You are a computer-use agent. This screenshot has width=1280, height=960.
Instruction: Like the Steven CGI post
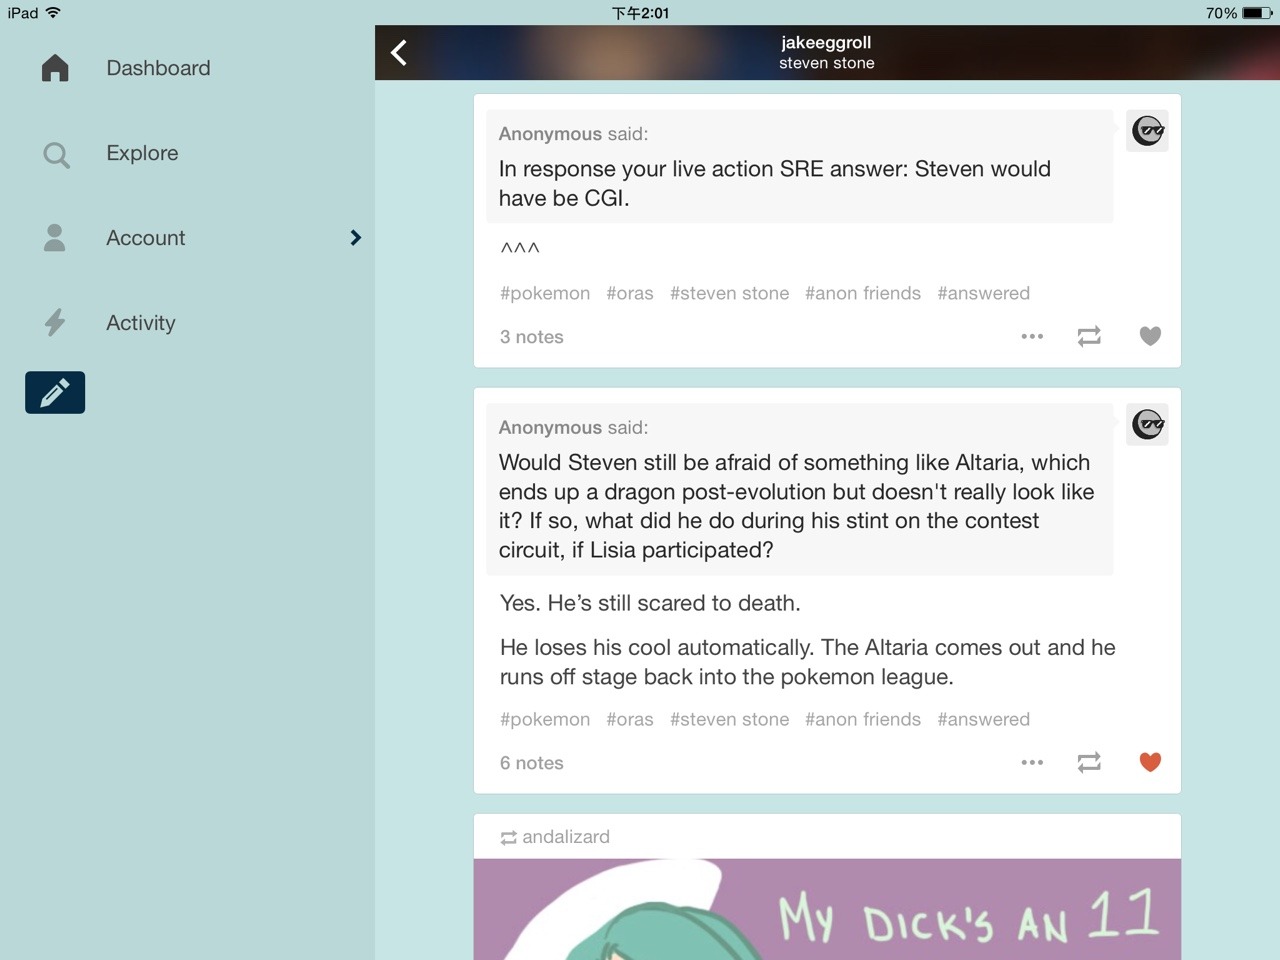point(1150,337)
